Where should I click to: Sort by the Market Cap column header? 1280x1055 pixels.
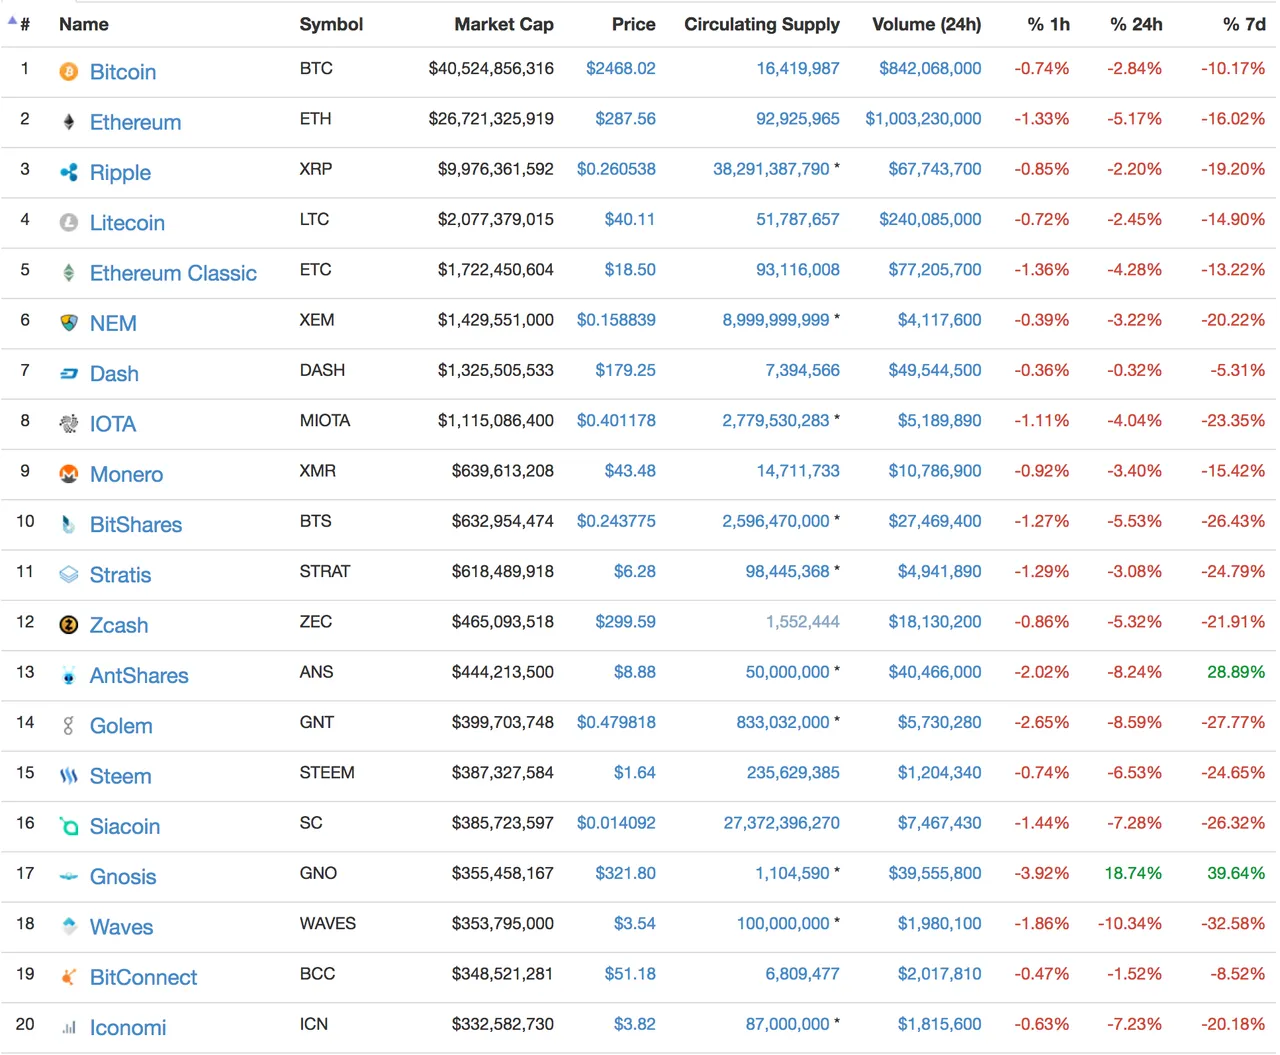[504, 24]
